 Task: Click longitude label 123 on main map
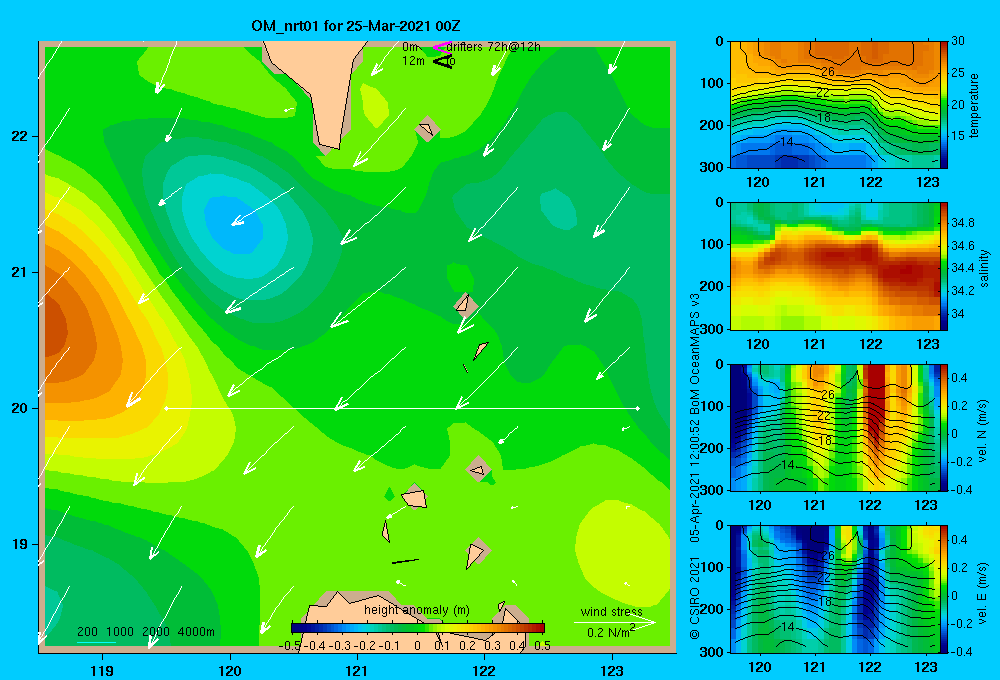point(612,670)
